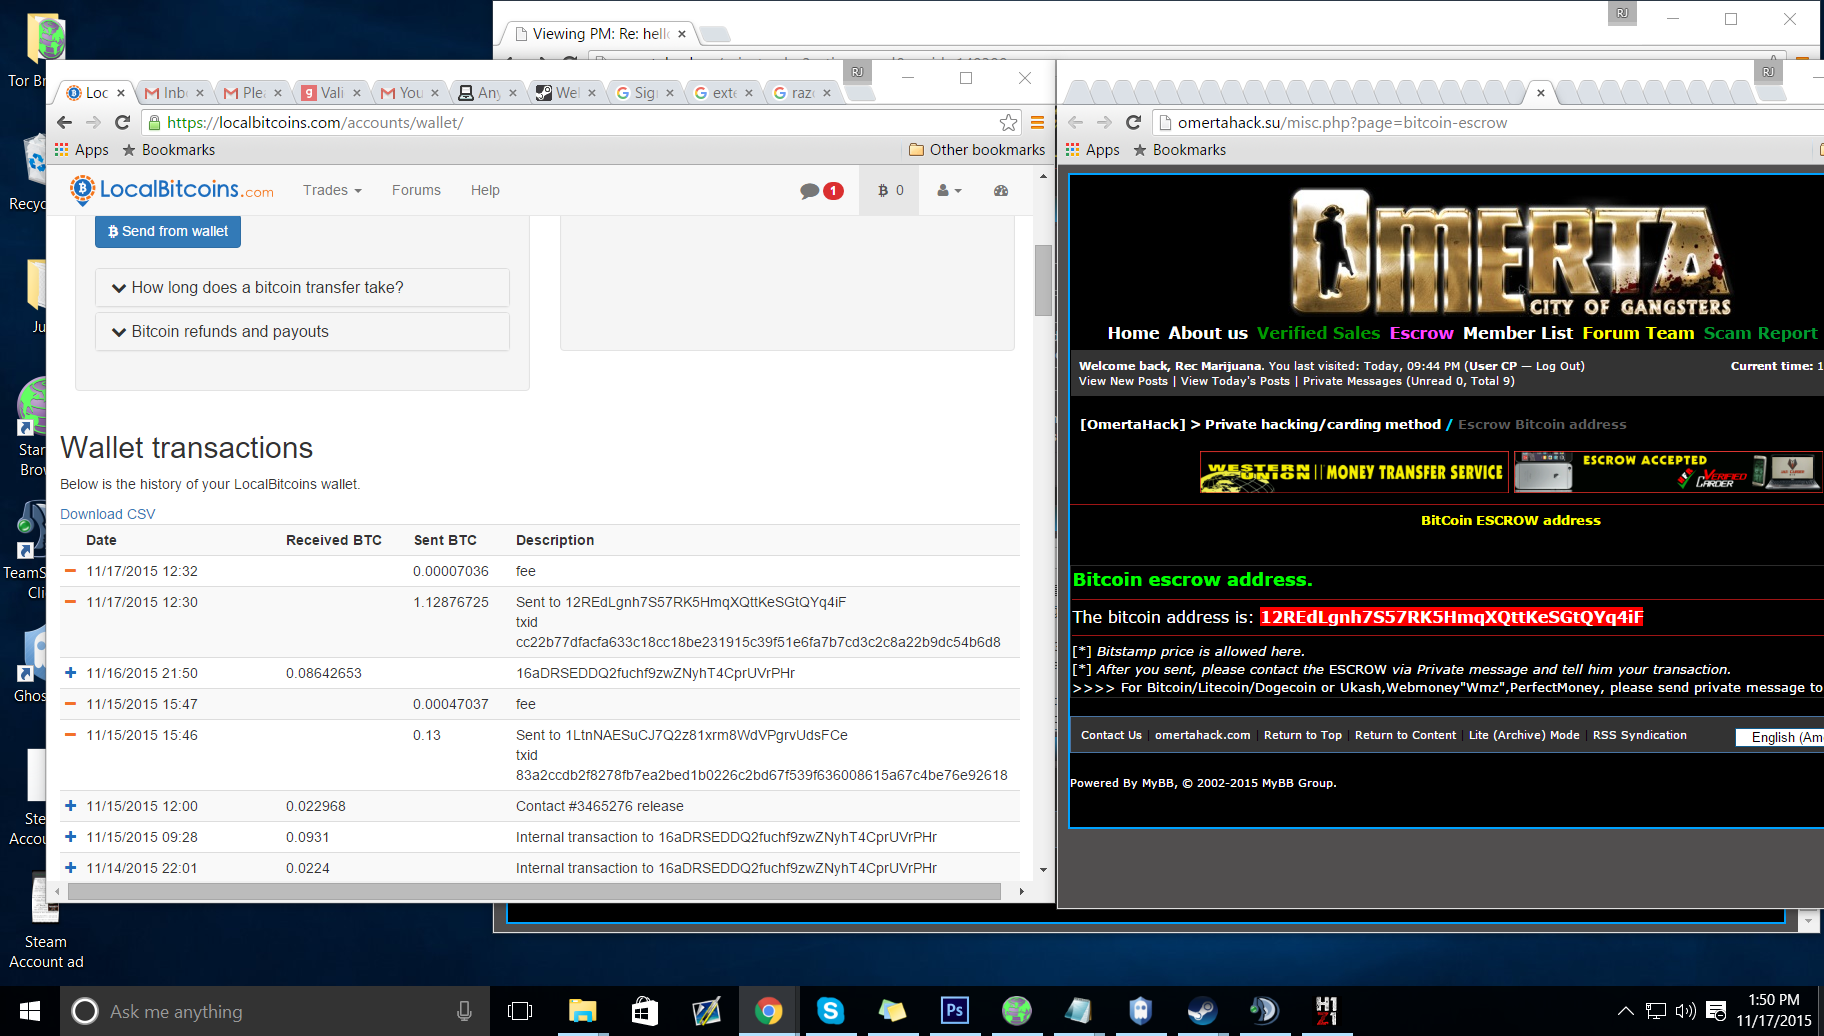Image resolution: width=1824 pixels, height=1036 pixels.
Task: Open Escrow link in Omerta navigation
Action: pos(1421,333)
